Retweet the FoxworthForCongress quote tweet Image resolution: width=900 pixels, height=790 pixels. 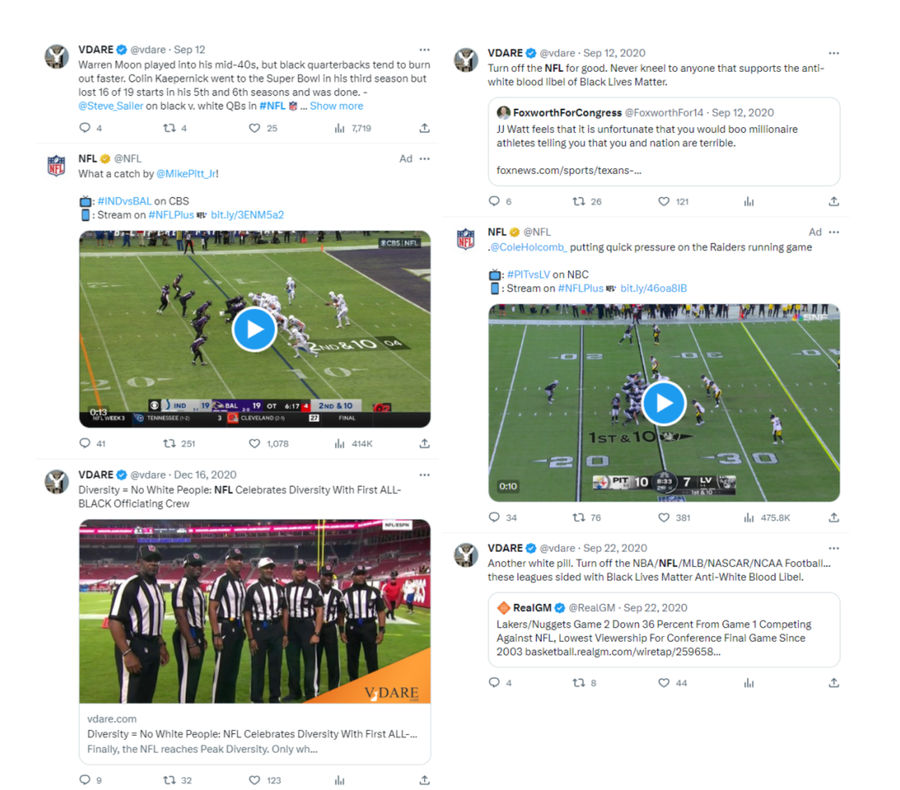pyautogui.click(x=579, y=202)
